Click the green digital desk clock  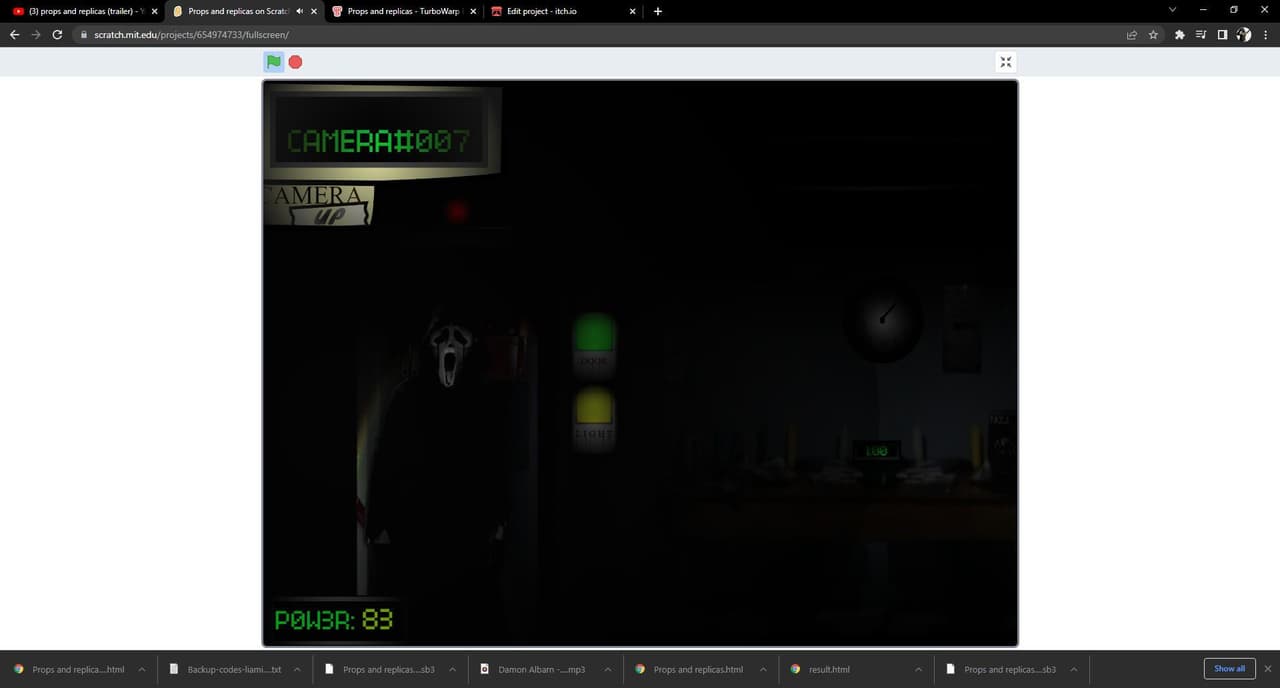tap(876, 452)
